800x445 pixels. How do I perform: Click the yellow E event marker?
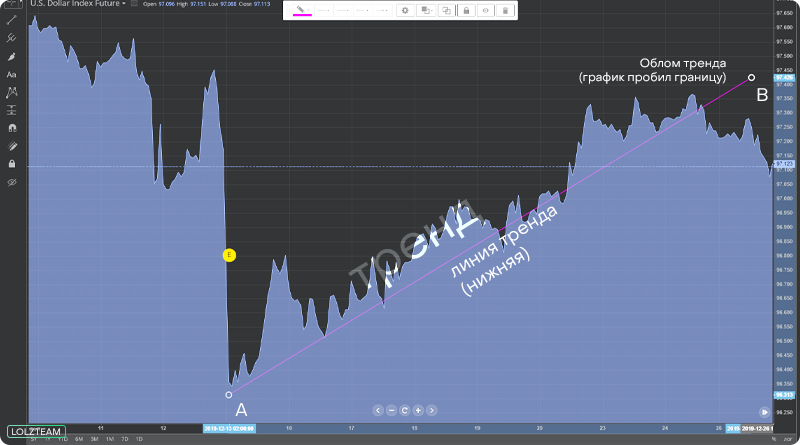click(x=229, y=255)
